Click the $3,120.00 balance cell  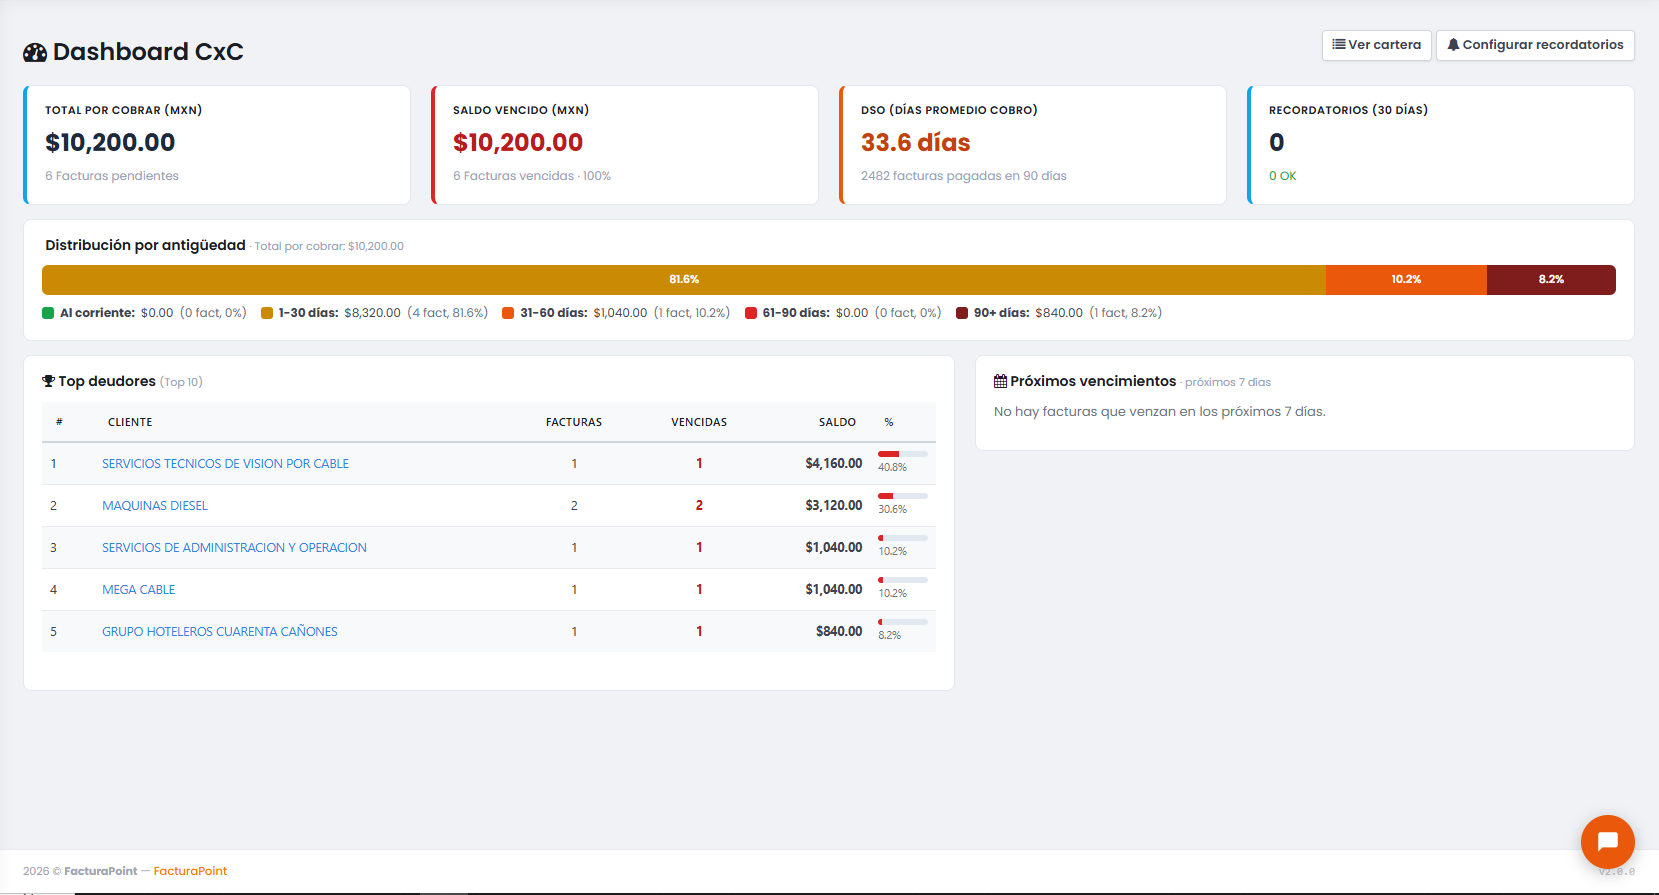(x=834, y=506)
